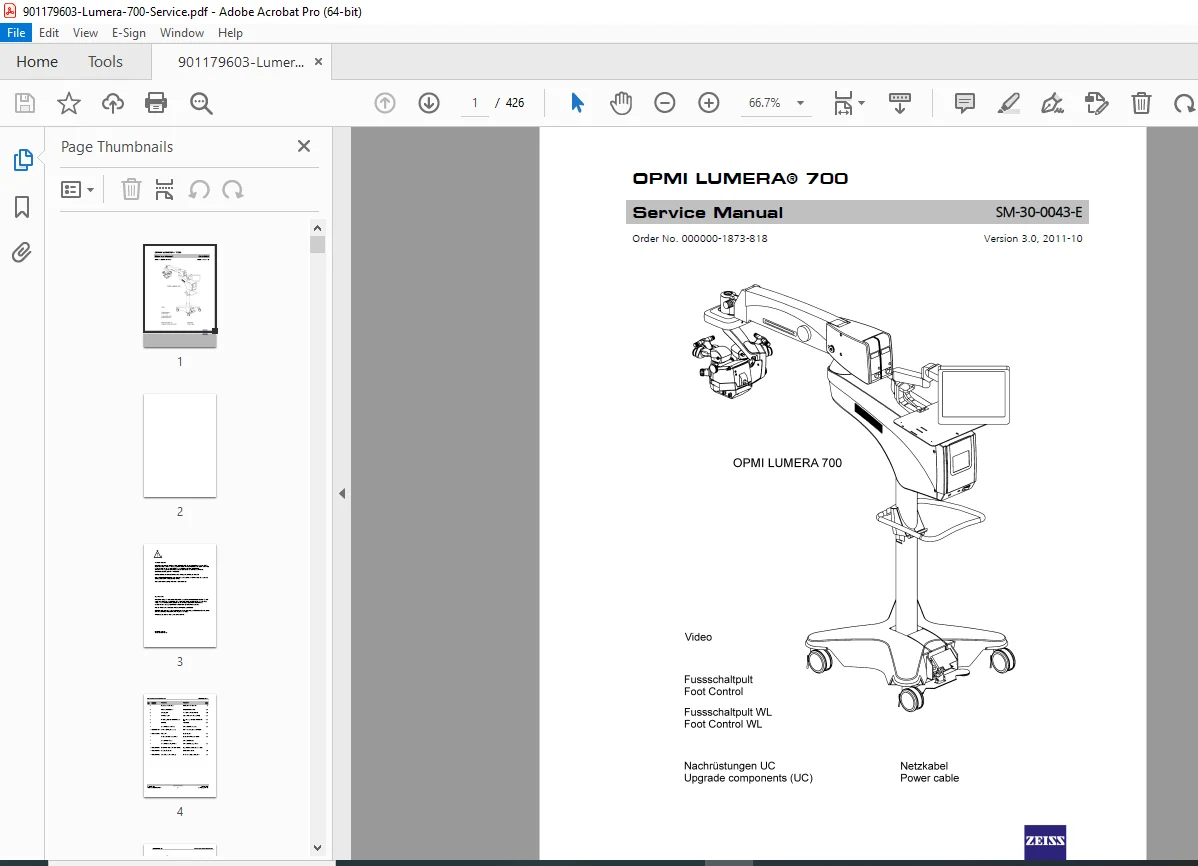Viewport: 1198px width, 866px height.
Task: Click the thumbnails scrollbar thumb
Action: tap(318, 245)
